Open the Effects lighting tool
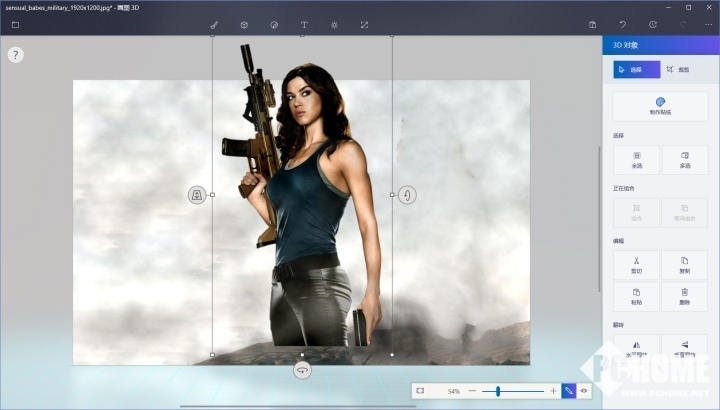The image size is (720, 410). click(334, 25)
